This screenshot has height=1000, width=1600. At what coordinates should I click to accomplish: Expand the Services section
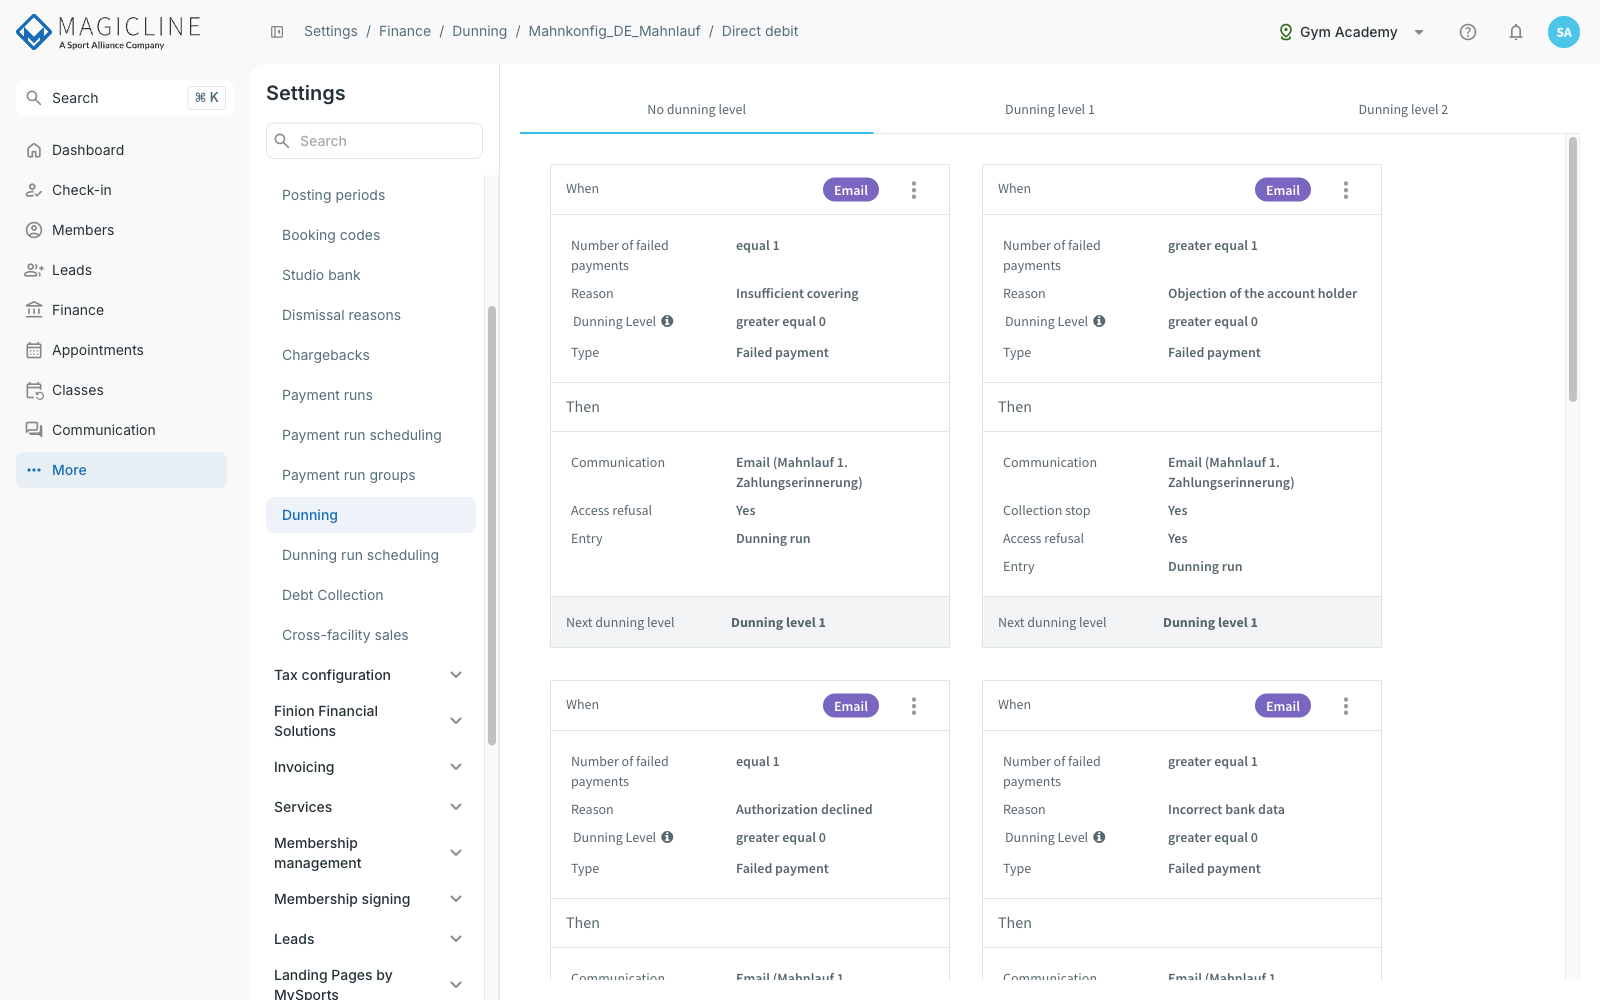[456, 807]
